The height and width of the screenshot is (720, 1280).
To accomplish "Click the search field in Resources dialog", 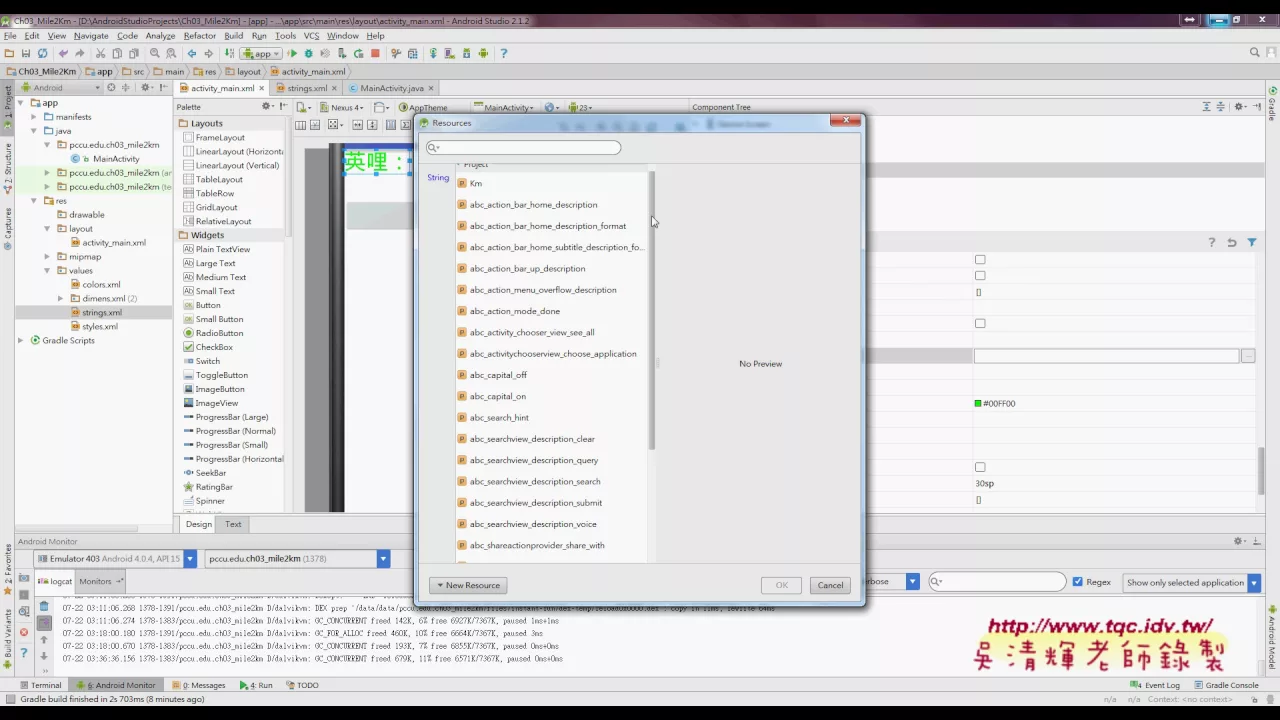I will [x=524, y=148].
